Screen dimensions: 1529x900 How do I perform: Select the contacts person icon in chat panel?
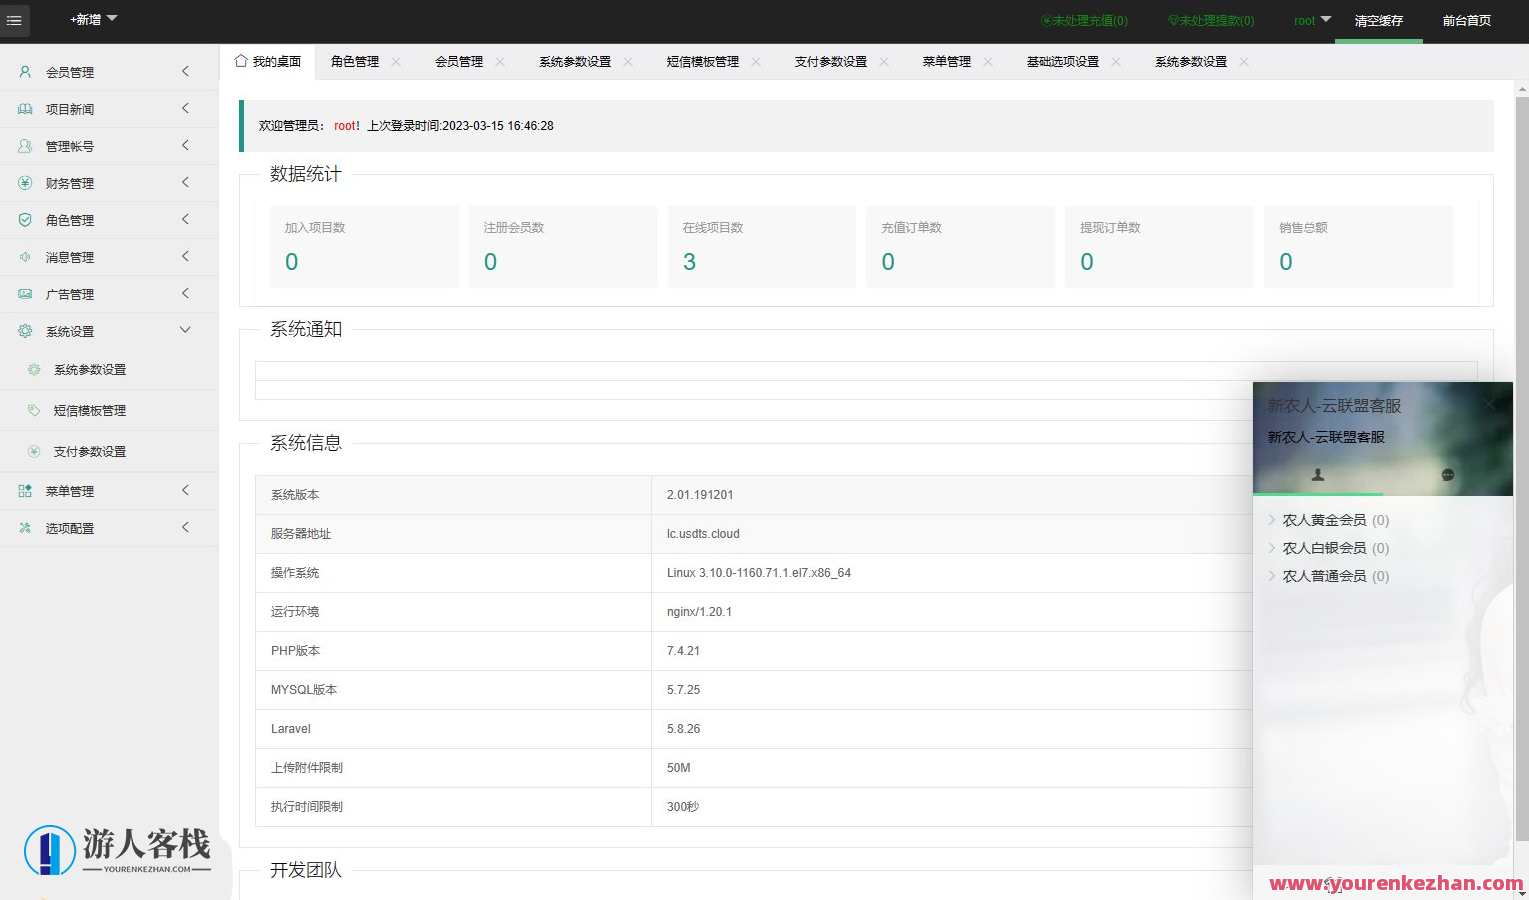point(1318,475)
